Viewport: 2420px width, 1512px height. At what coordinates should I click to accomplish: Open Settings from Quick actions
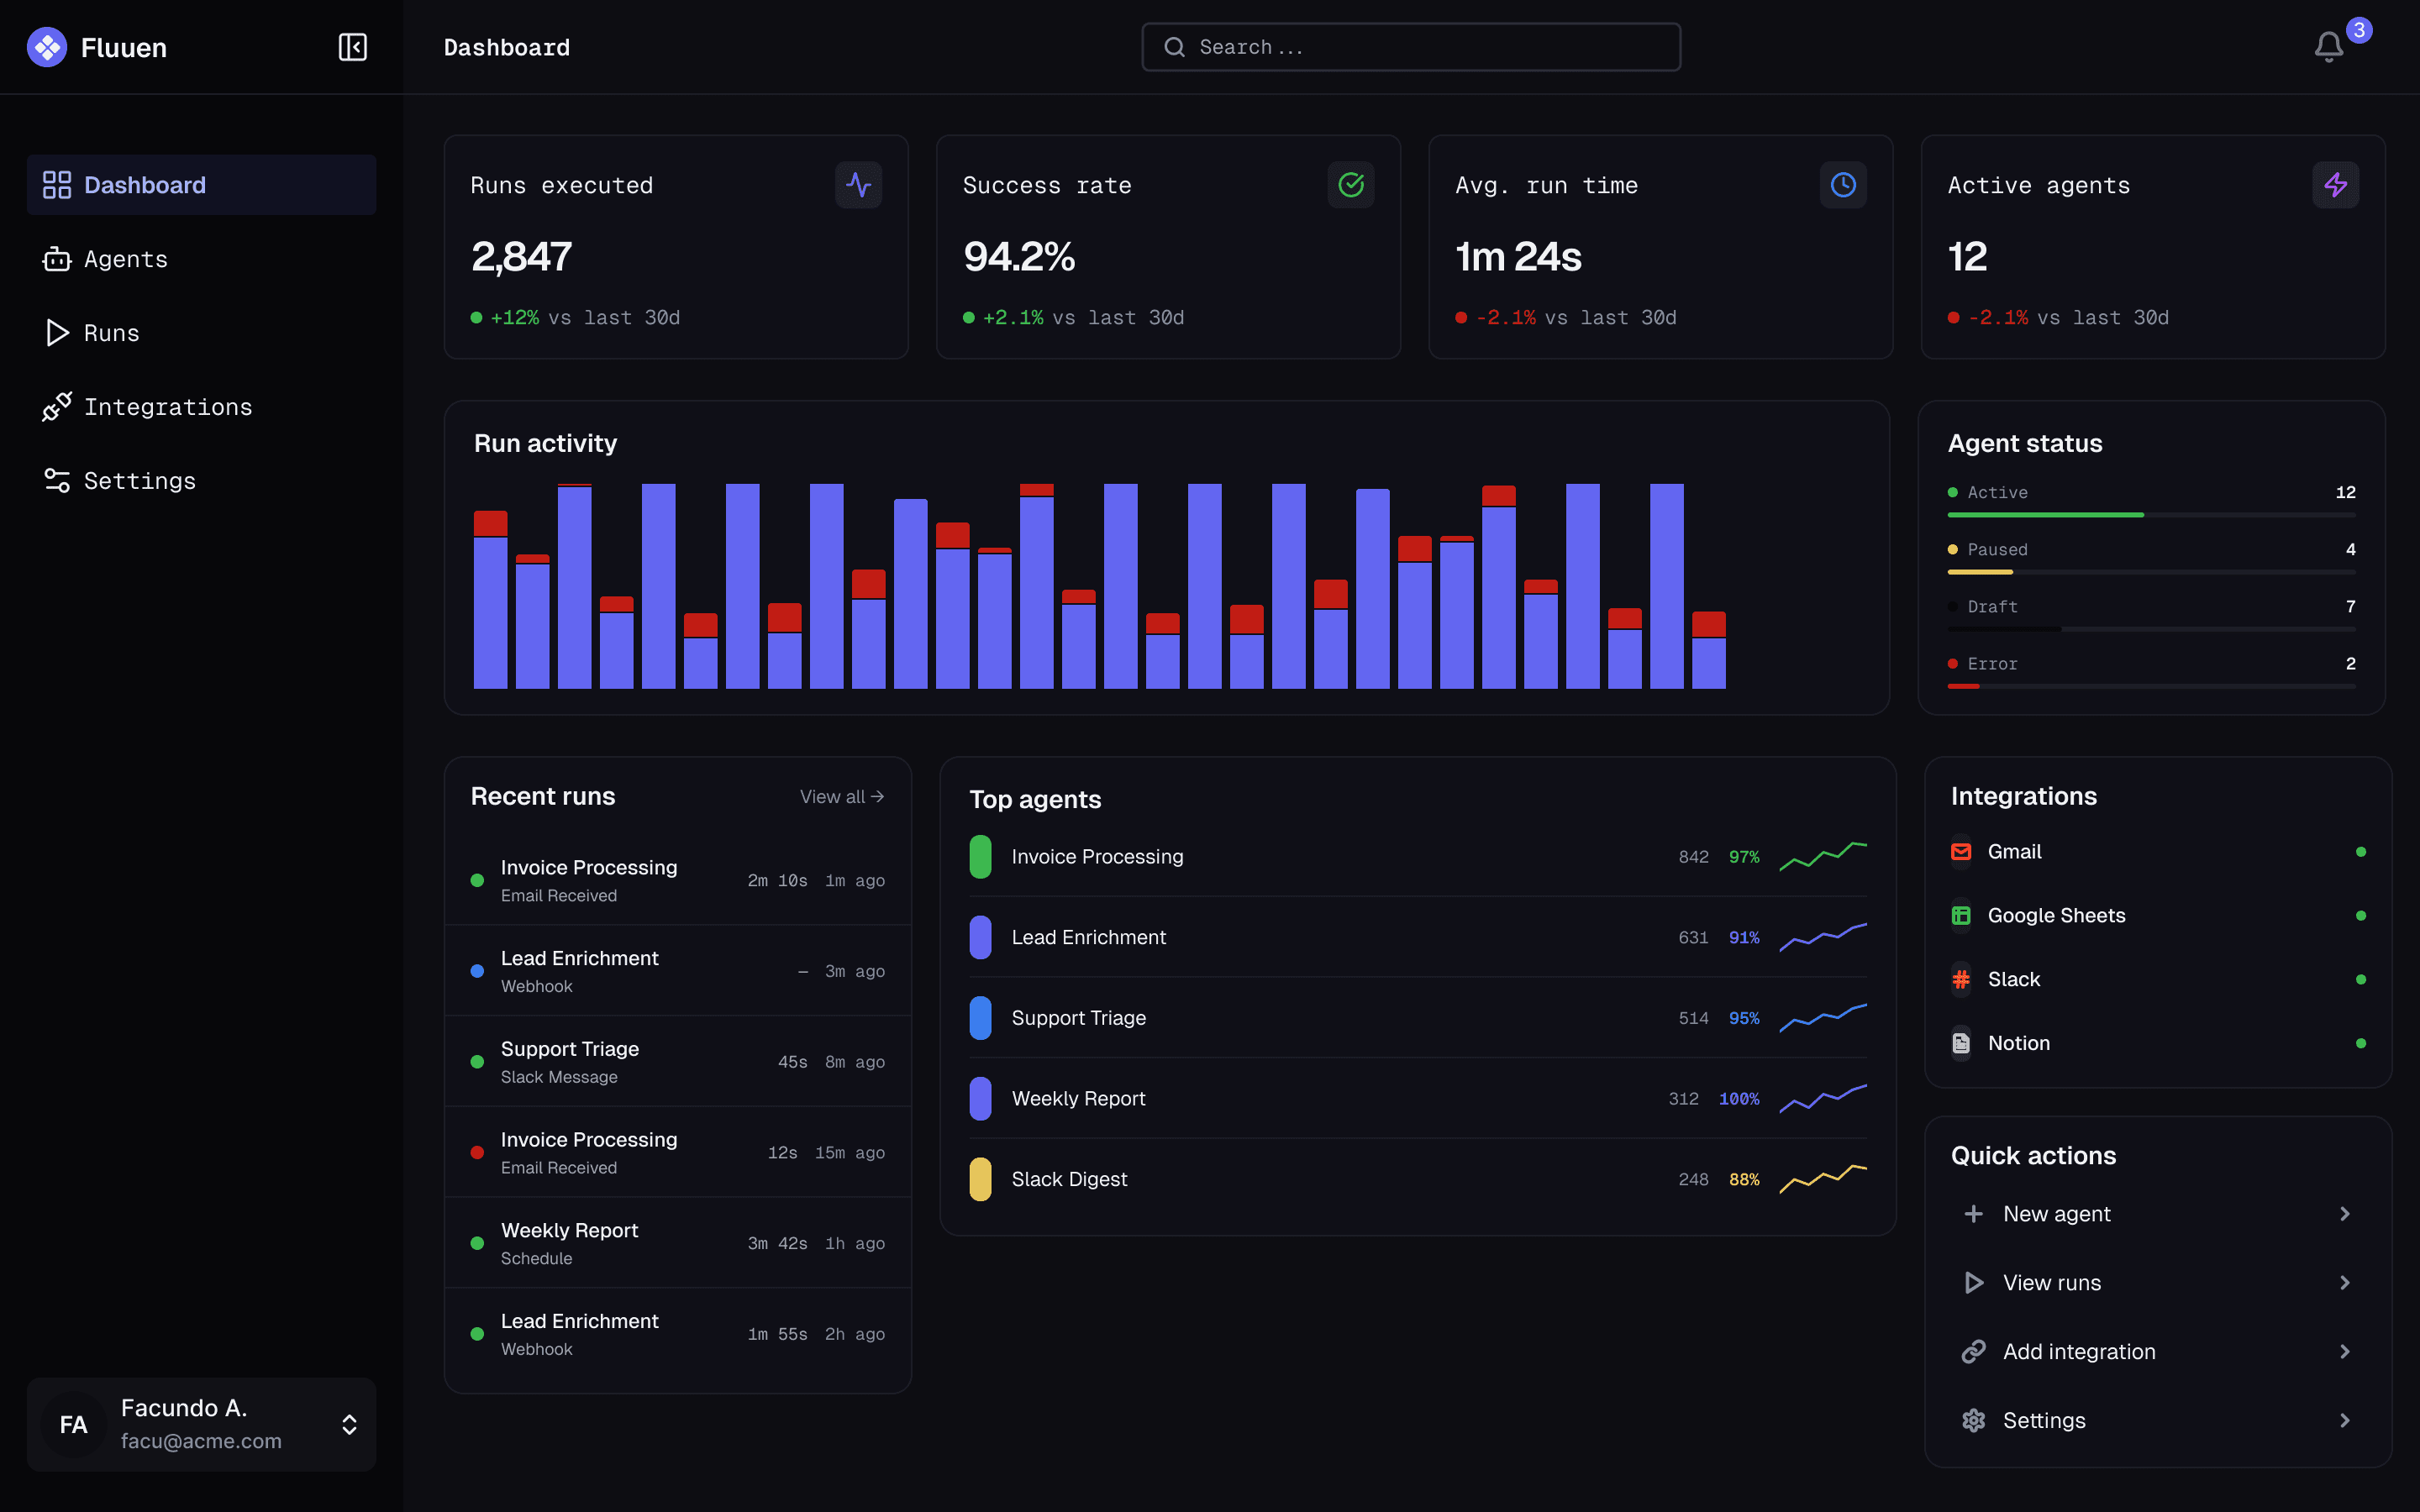pyautogui.click(x=2158, y=1421)
